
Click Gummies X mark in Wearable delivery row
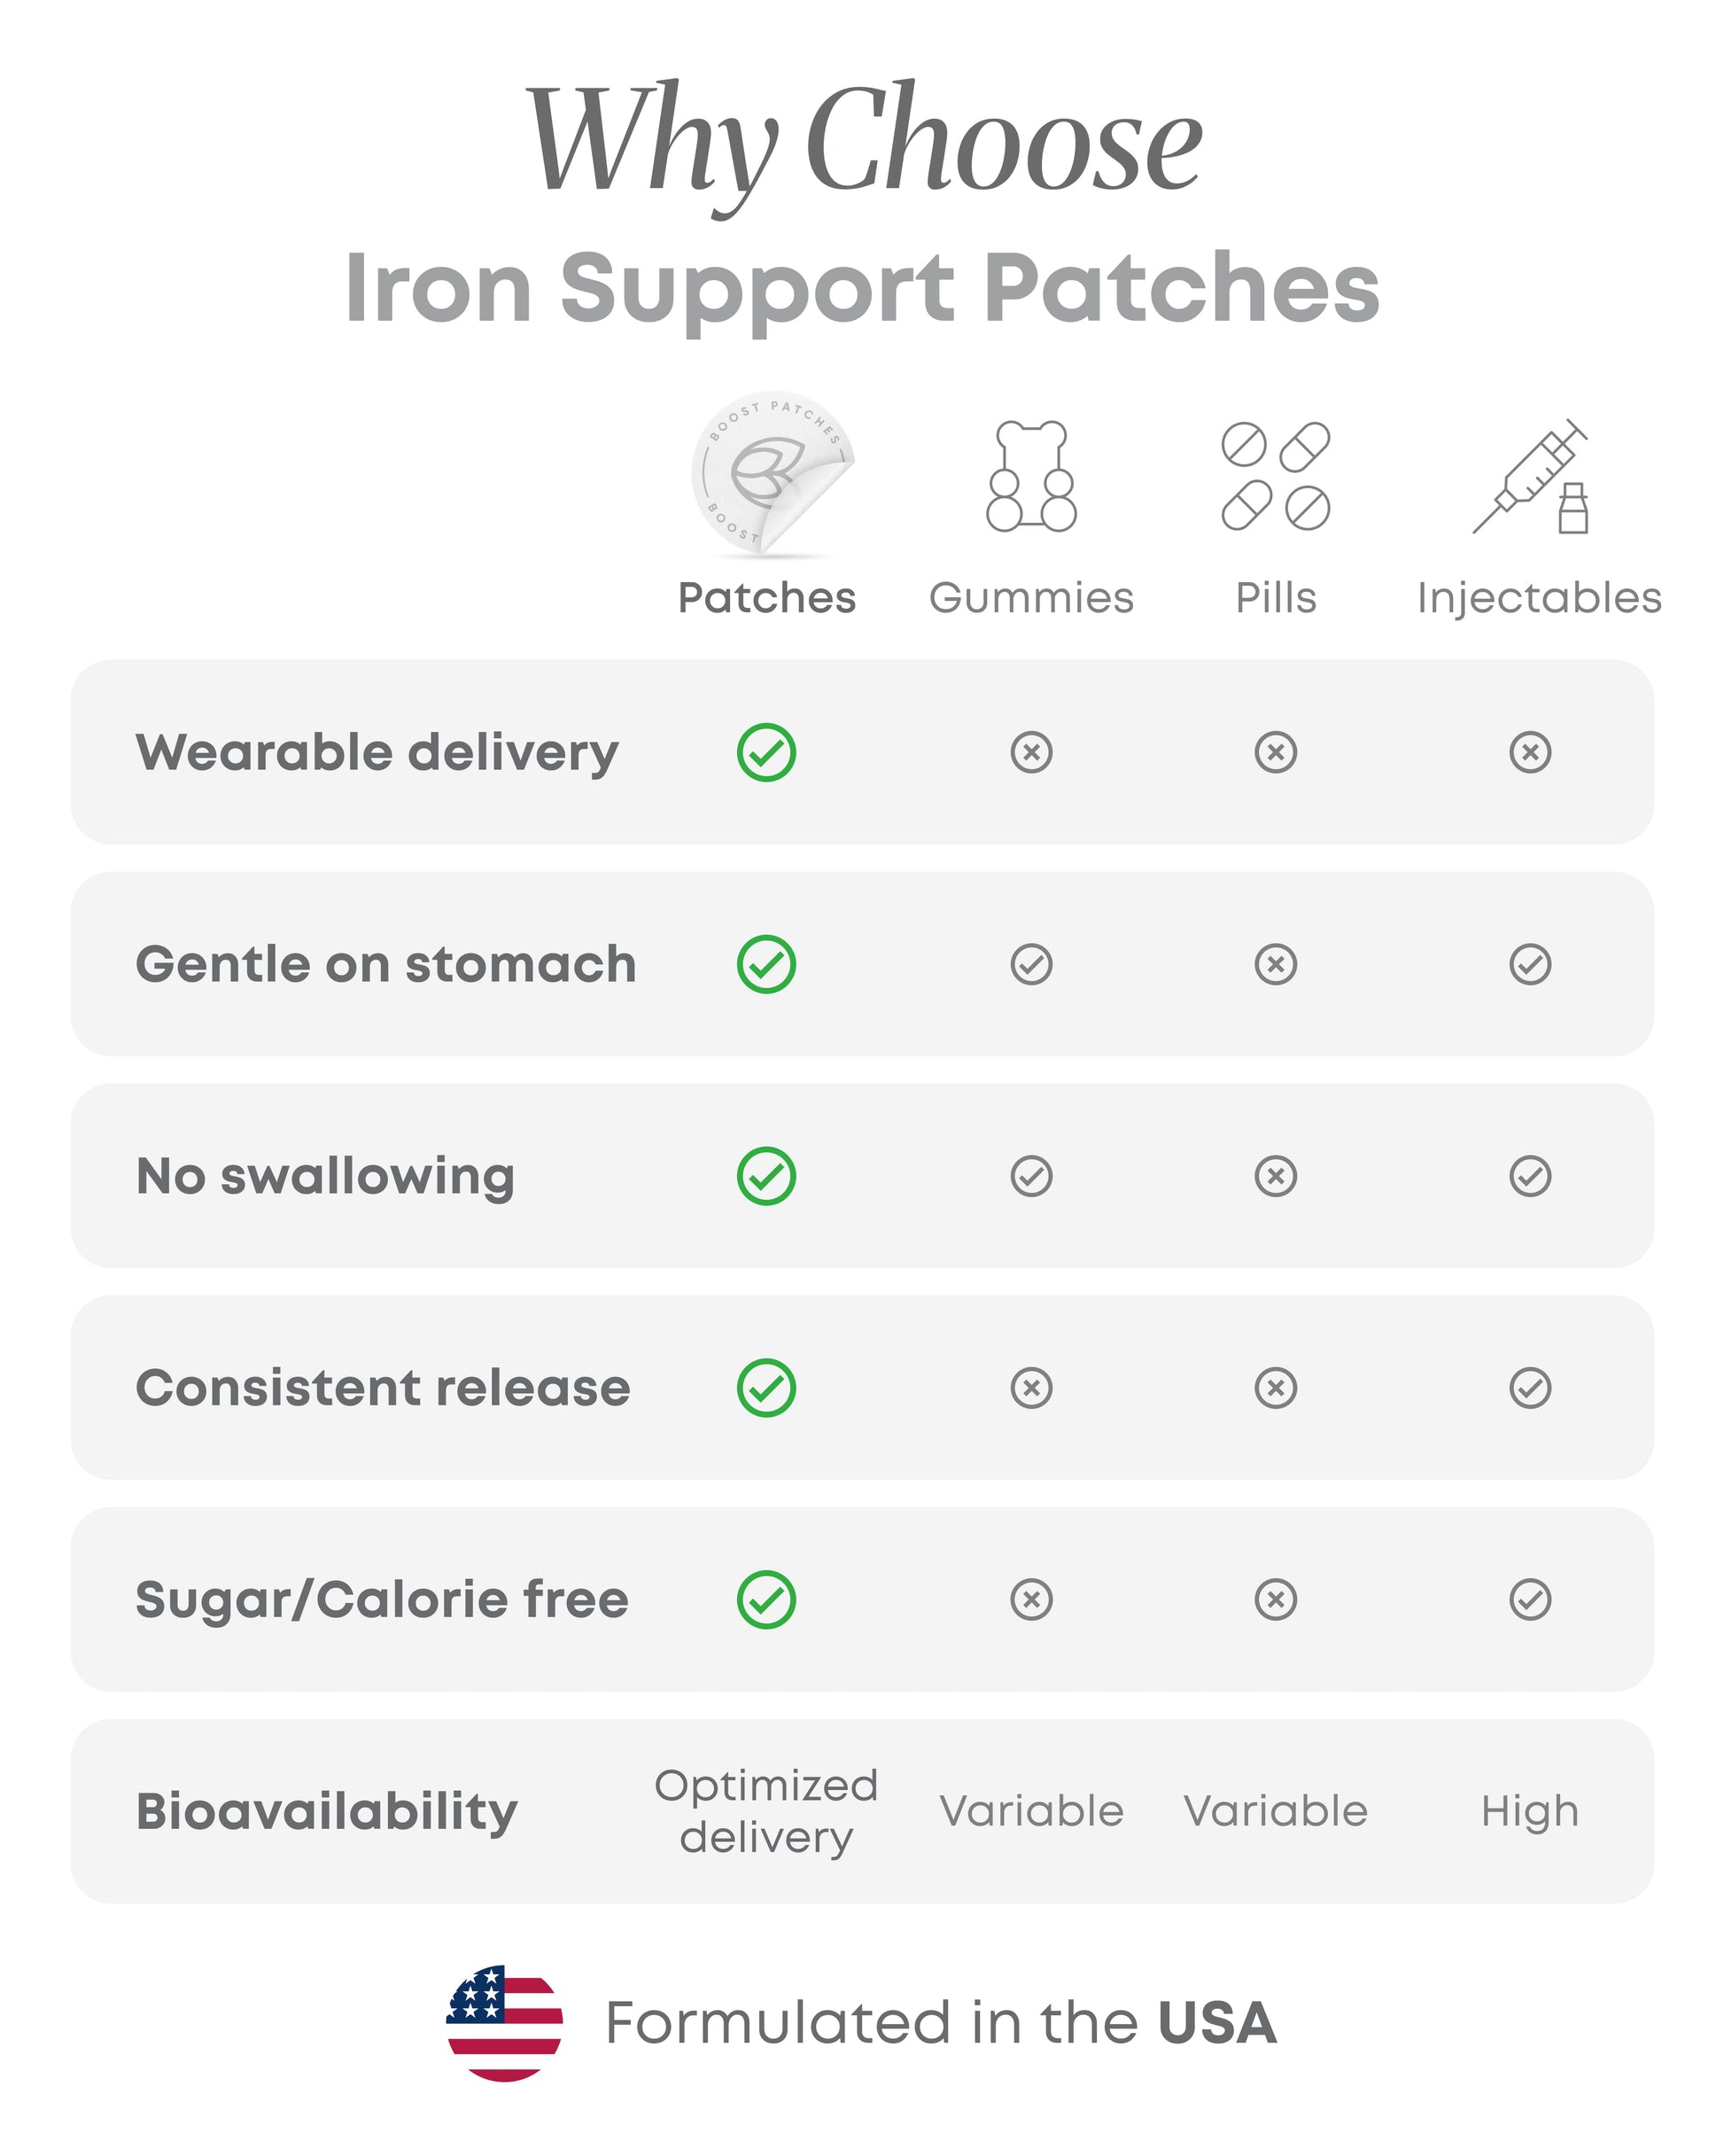click(x=1031, y=752)
